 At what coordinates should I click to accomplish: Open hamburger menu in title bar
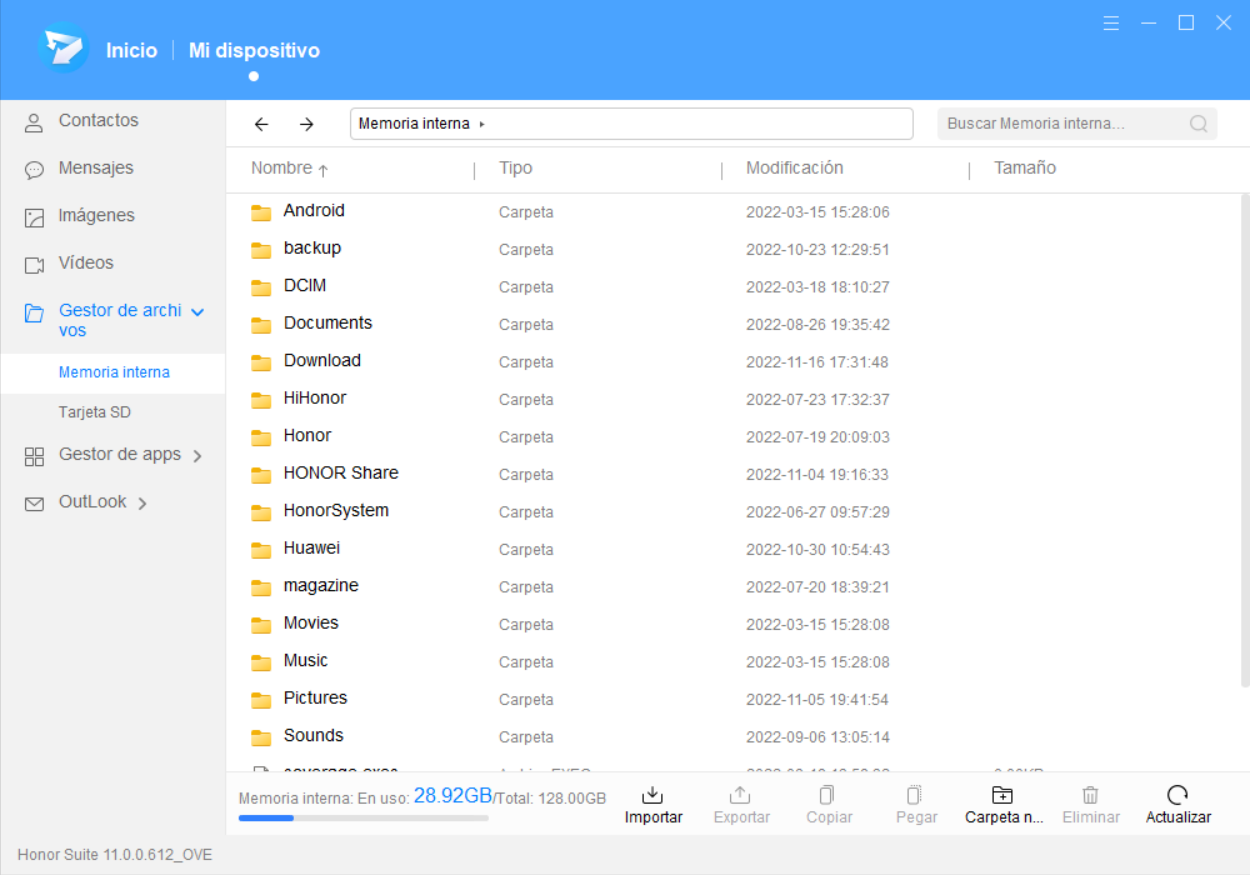pyautogui.click(x=1111, y=23)
